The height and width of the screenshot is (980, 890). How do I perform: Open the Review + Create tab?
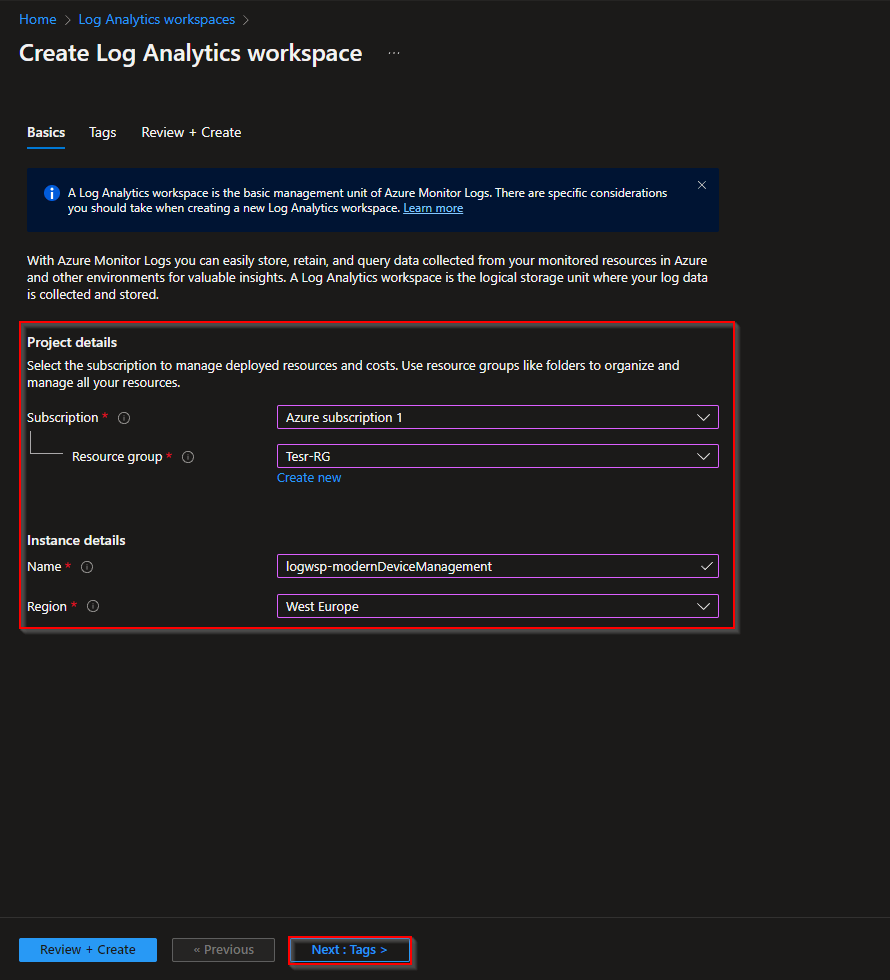click(x=191, y=132)
